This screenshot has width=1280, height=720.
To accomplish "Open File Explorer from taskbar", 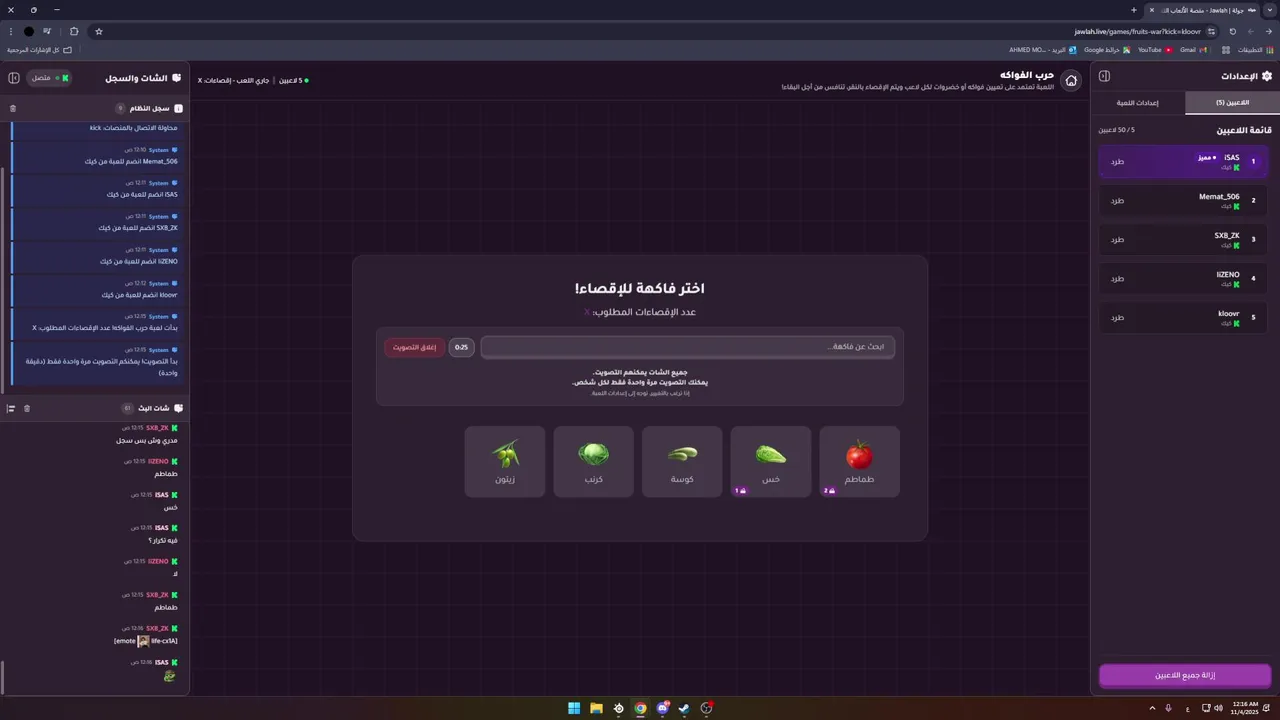I will 596,708.
